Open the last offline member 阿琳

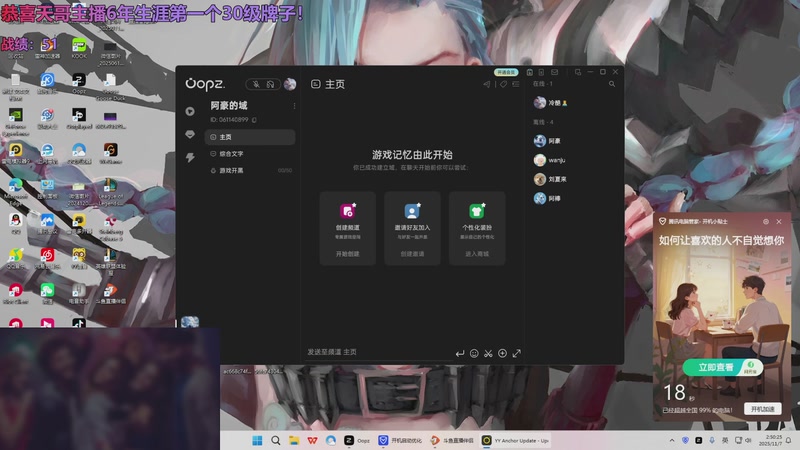click(547, 198)
